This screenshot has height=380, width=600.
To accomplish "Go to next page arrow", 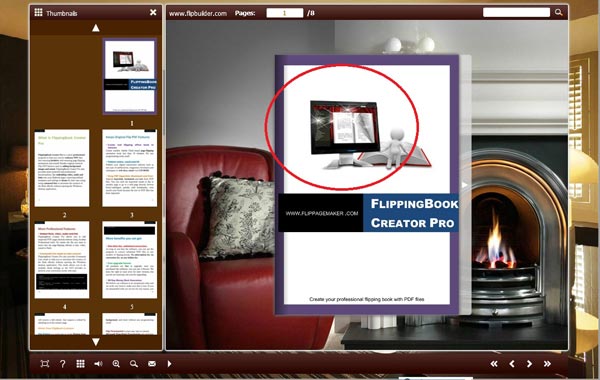I will [x=530, y=364].
